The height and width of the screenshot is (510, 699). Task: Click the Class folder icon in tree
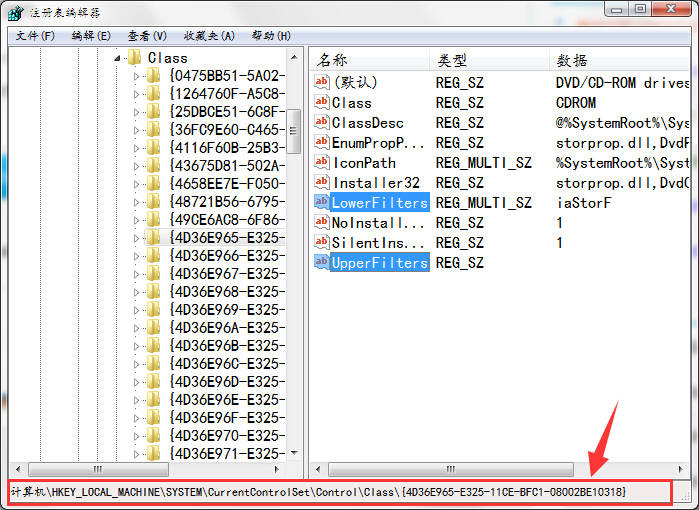(x=135, y=58)
